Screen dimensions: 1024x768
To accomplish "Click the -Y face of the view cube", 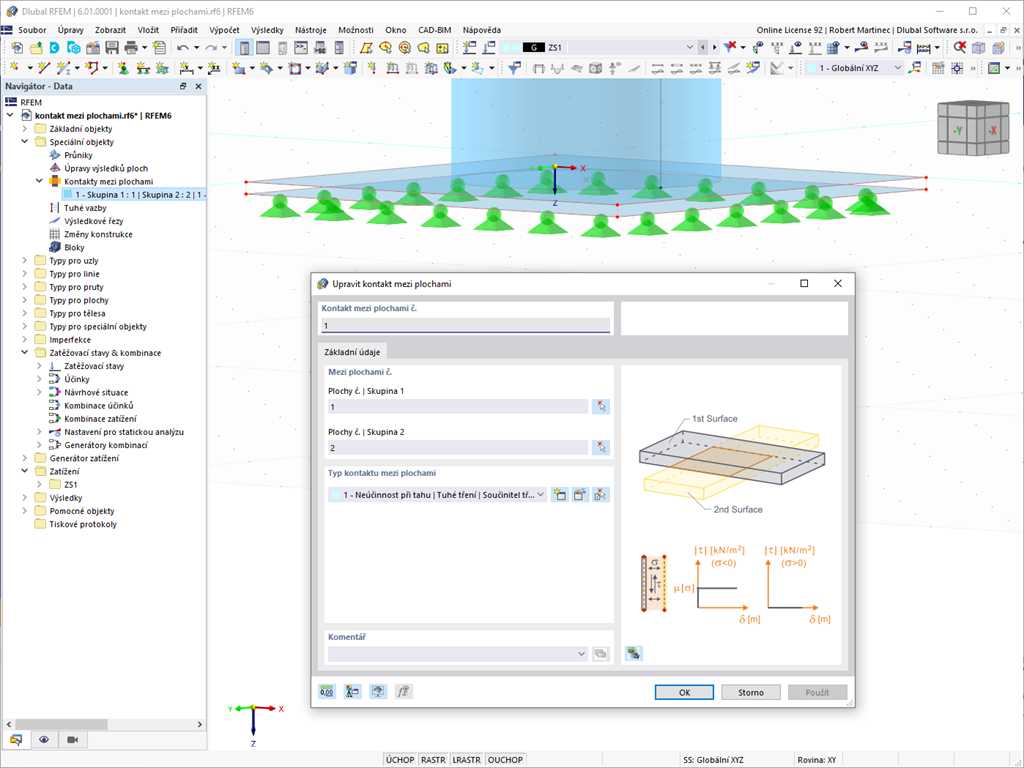I will pyautogui.click(x=957, y=131).
